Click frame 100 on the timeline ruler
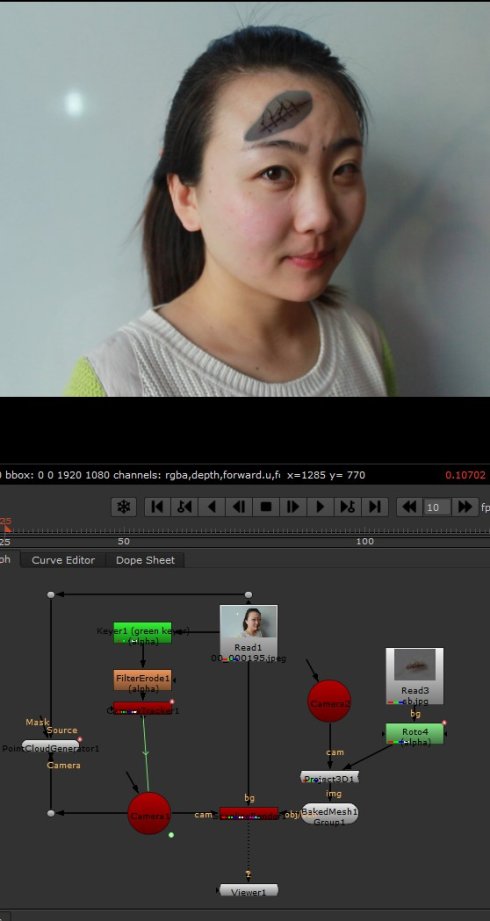The image size is (490, 921). (365, 542)
